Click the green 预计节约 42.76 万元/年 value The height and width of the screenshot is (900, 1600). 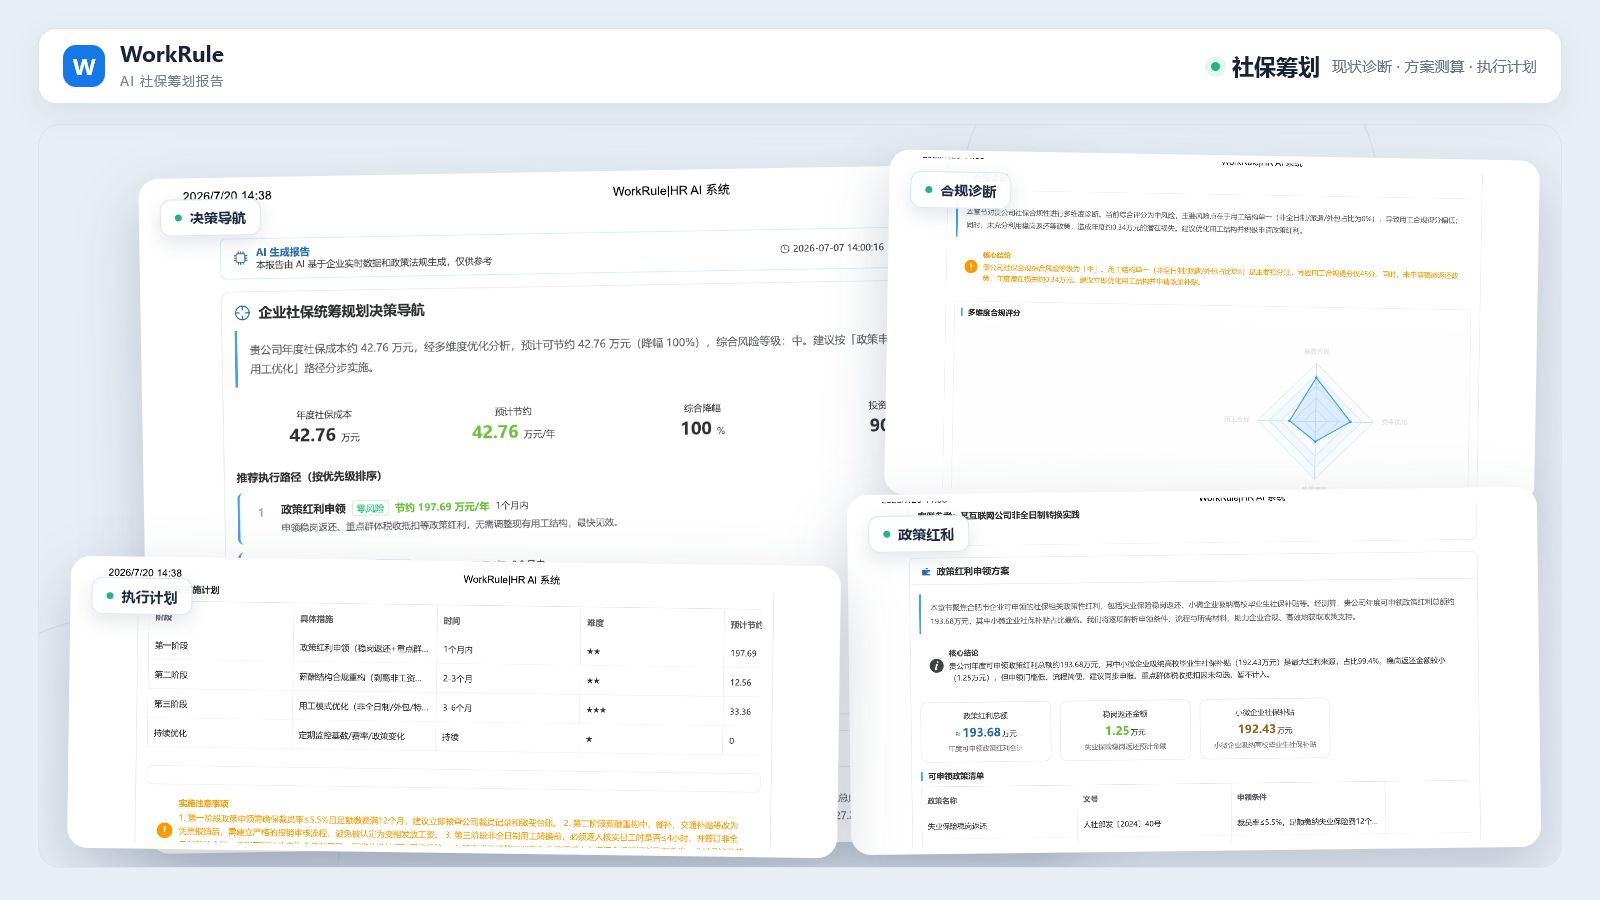513,432
